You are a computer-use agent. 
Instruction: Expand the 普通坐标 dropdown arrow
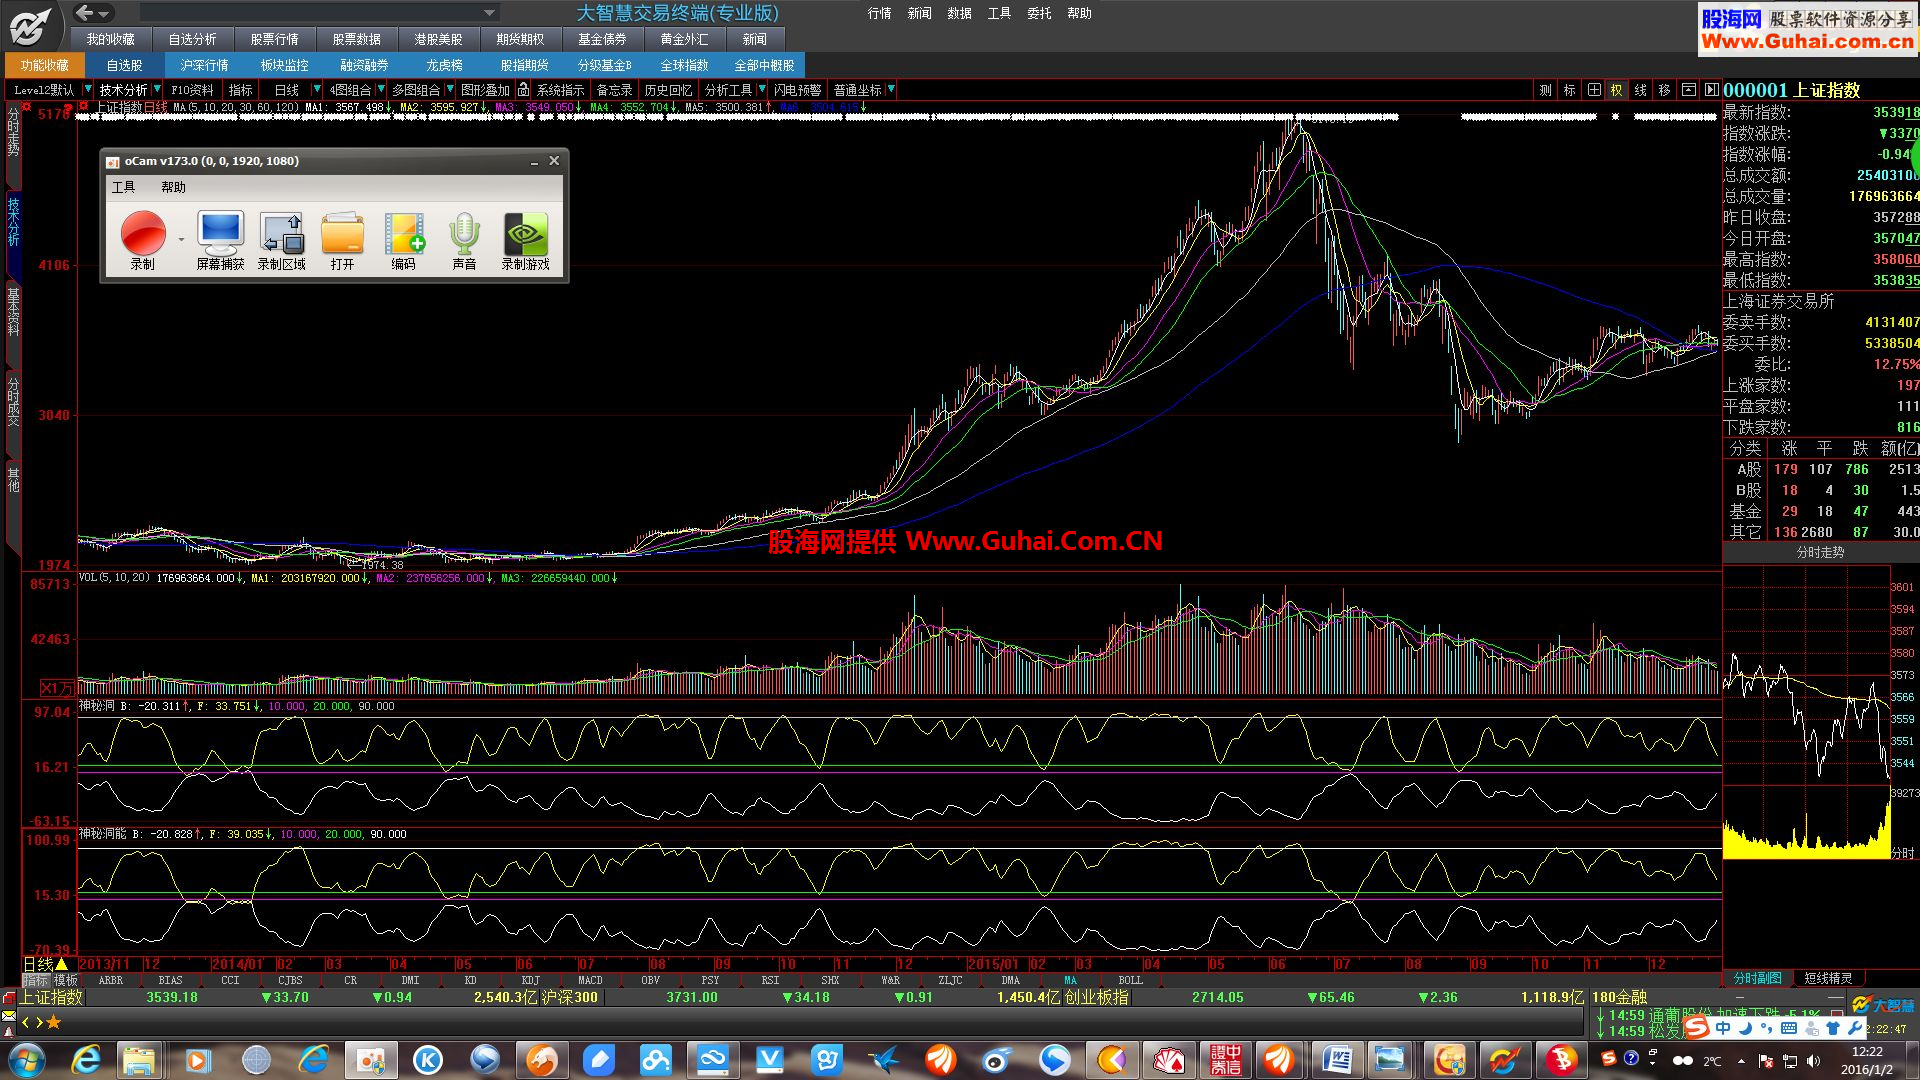[x=891, y=90]
